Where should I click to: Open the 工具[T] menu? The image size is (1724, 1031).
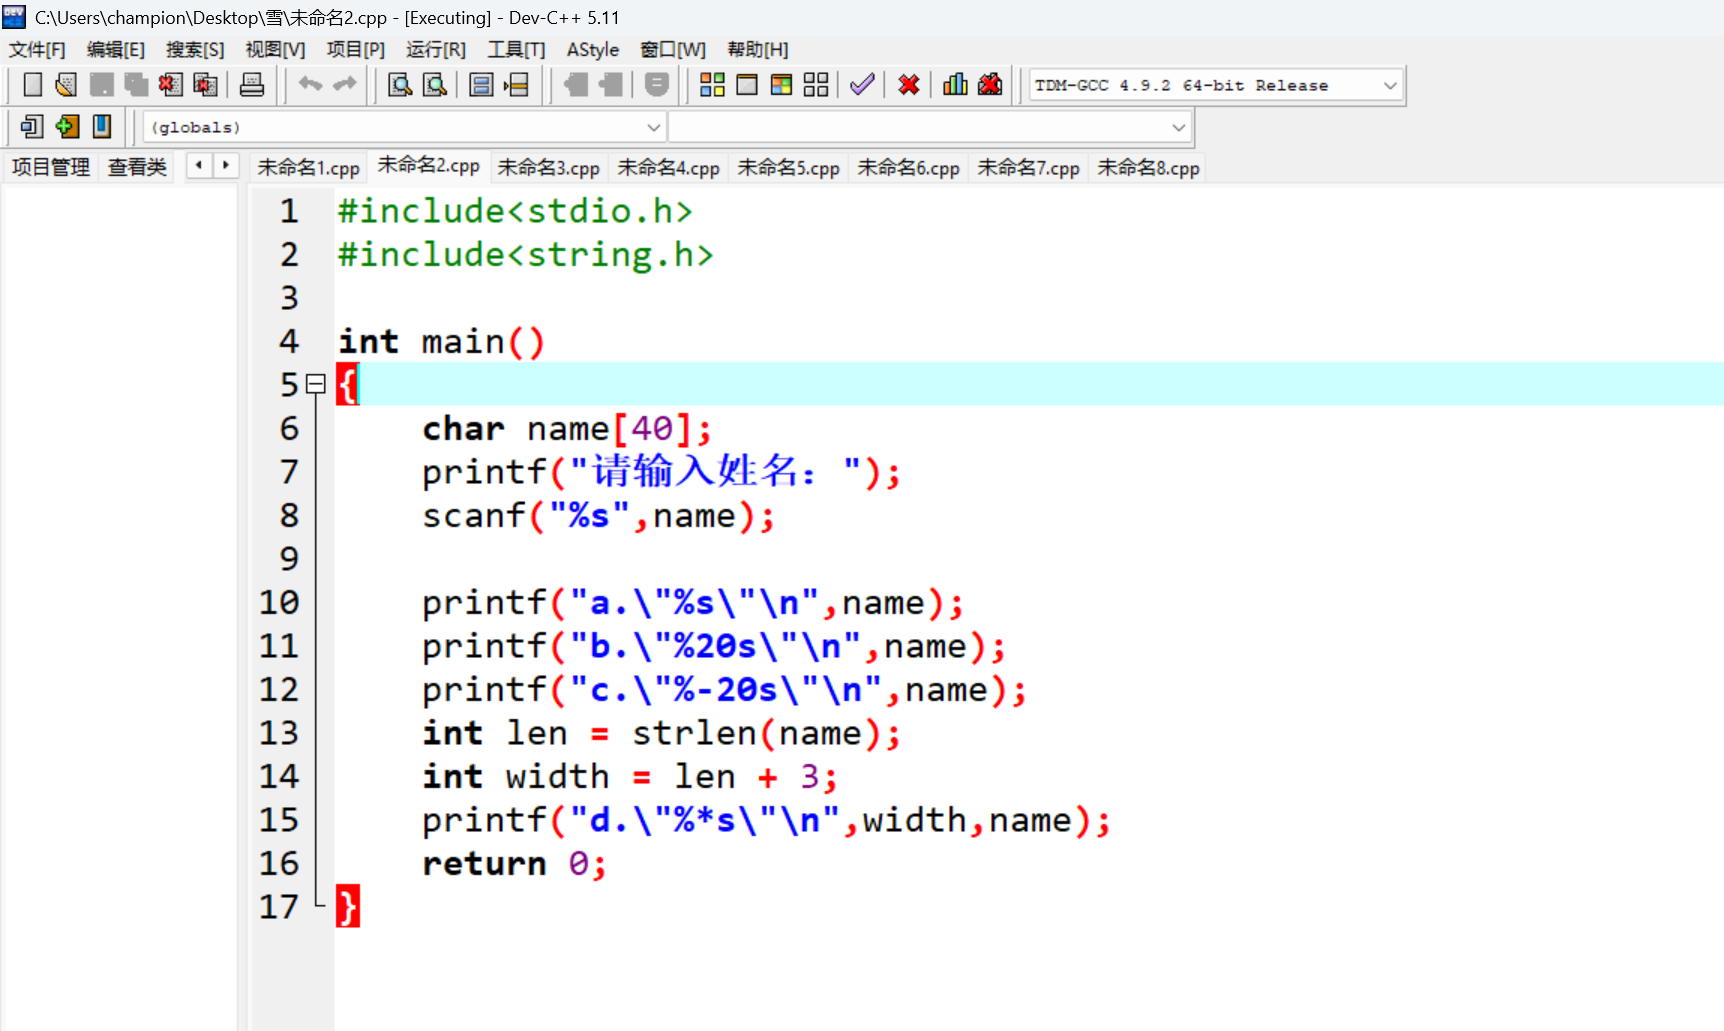(x=516, y=50)
